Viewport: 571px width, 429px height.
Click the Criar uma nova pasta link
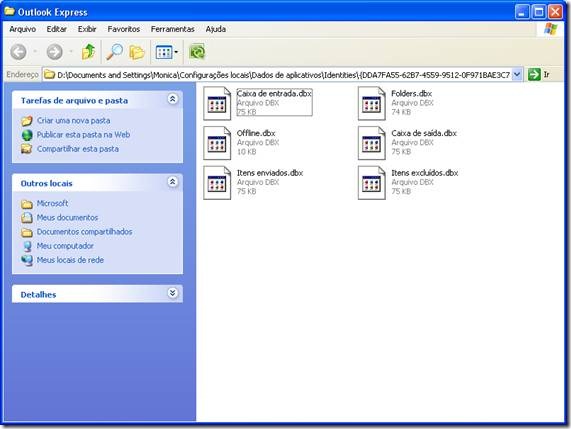point(74,121)
